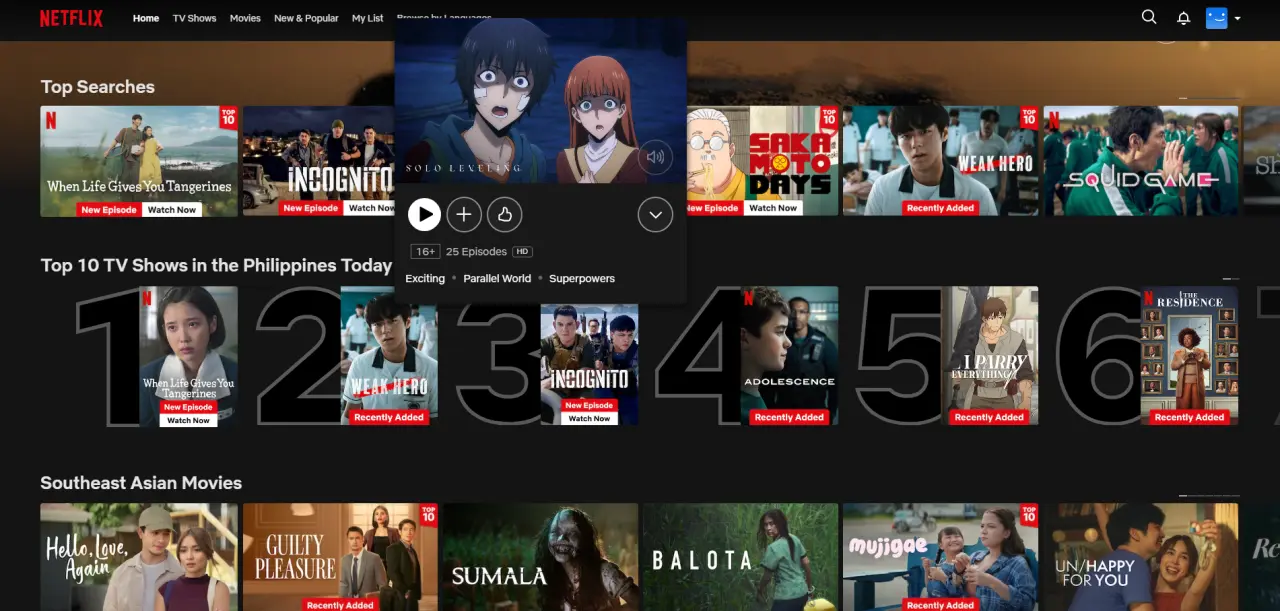Click New Episode badge on Sakamoto Days
Screen dimensions: 1280x611
click(714, 209)
